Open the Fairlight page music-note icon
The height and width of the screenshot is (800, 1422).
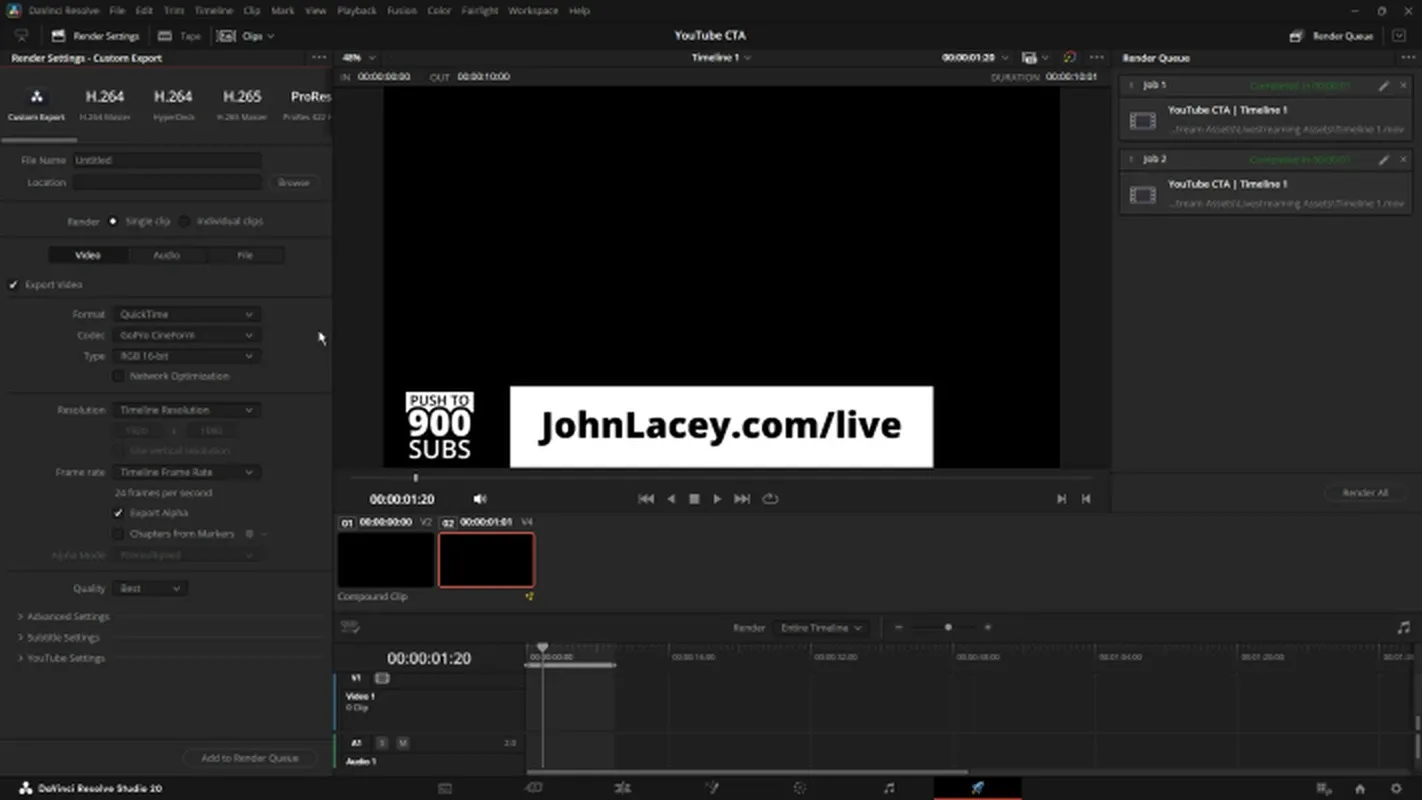889,788
